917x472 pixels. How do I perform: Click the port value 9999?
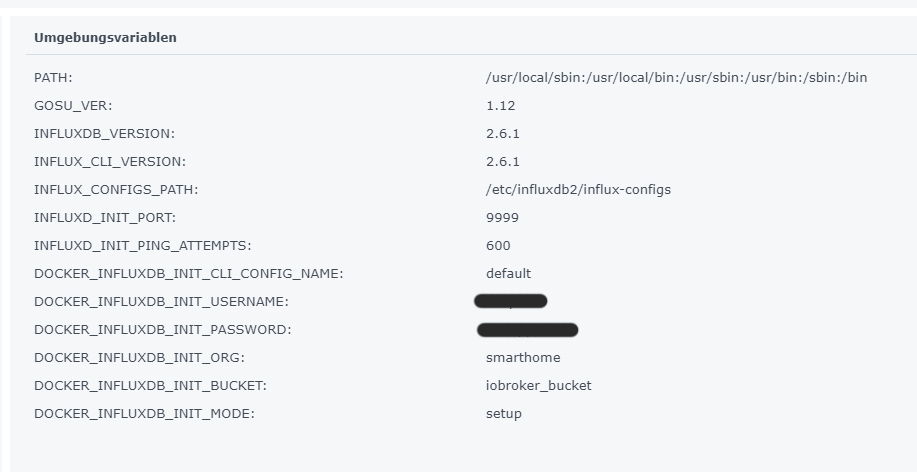[502, 218]
